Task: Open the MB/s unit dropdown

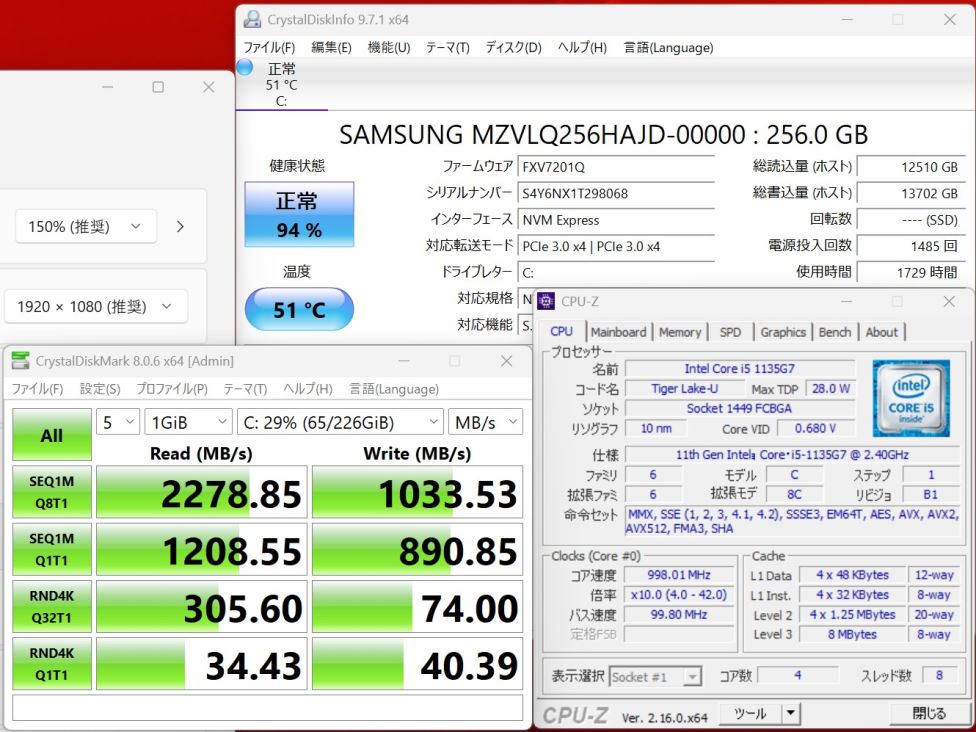Action: [x=485, y=422]
